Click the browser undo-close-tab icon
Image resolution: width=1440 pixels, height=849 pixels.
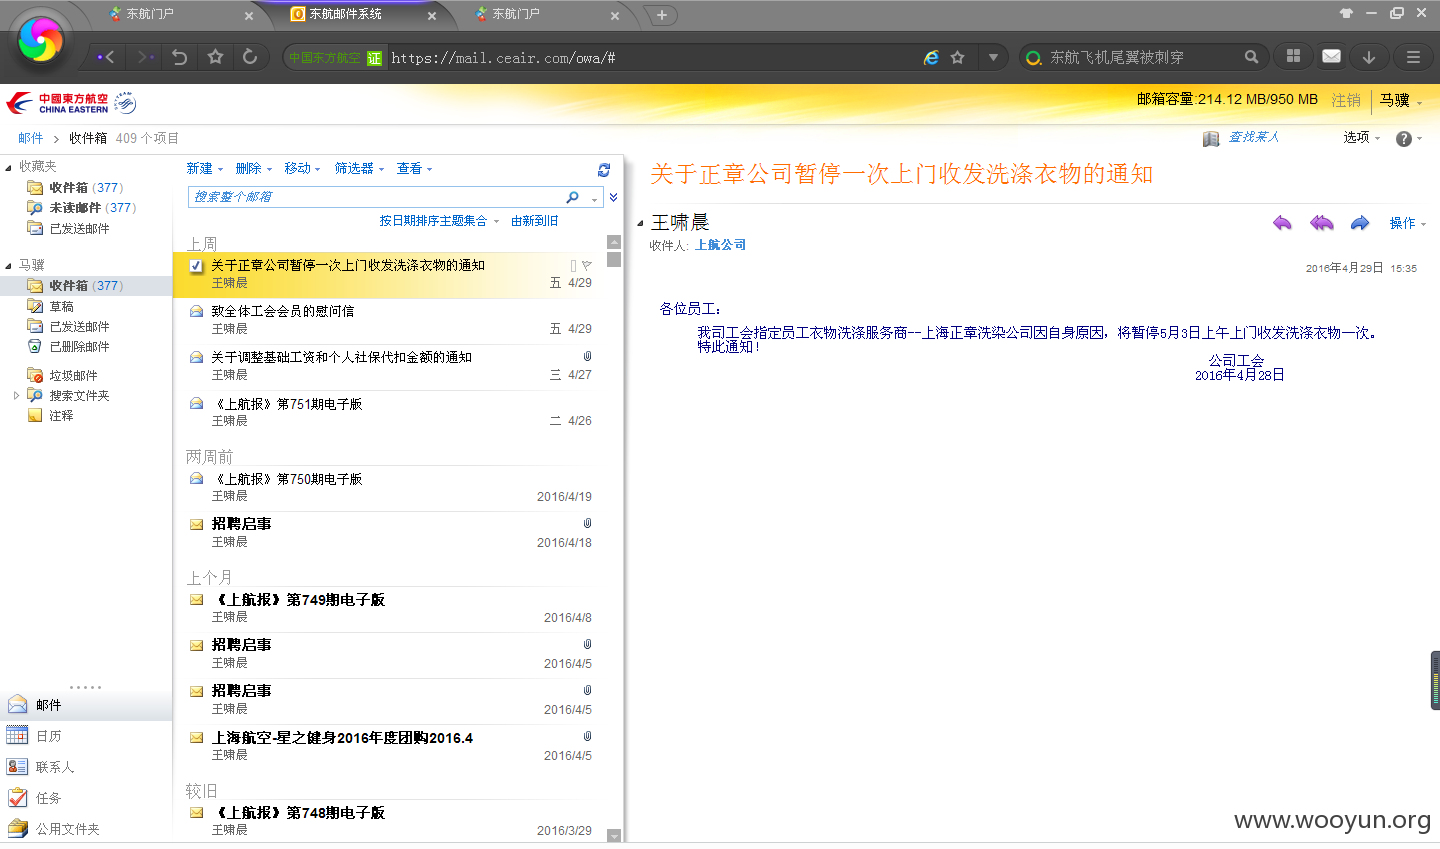click(x=180, y=57)
